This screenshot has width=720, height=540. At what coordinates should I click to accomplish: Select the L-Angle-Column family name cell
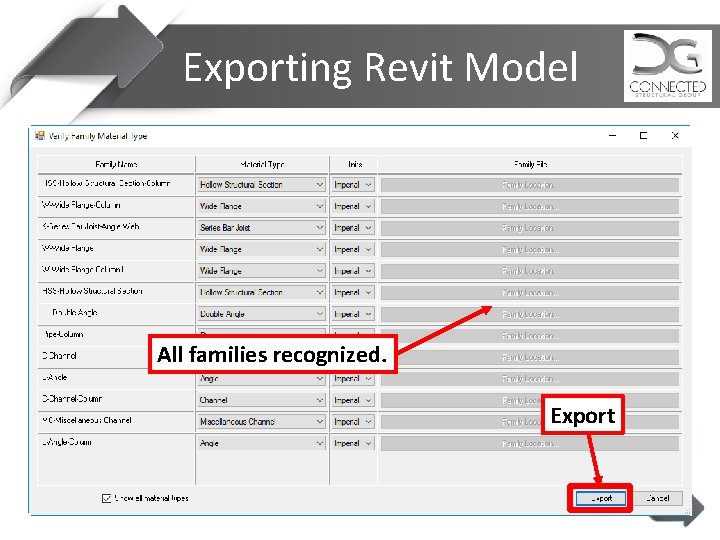click(x=116, y=442)
